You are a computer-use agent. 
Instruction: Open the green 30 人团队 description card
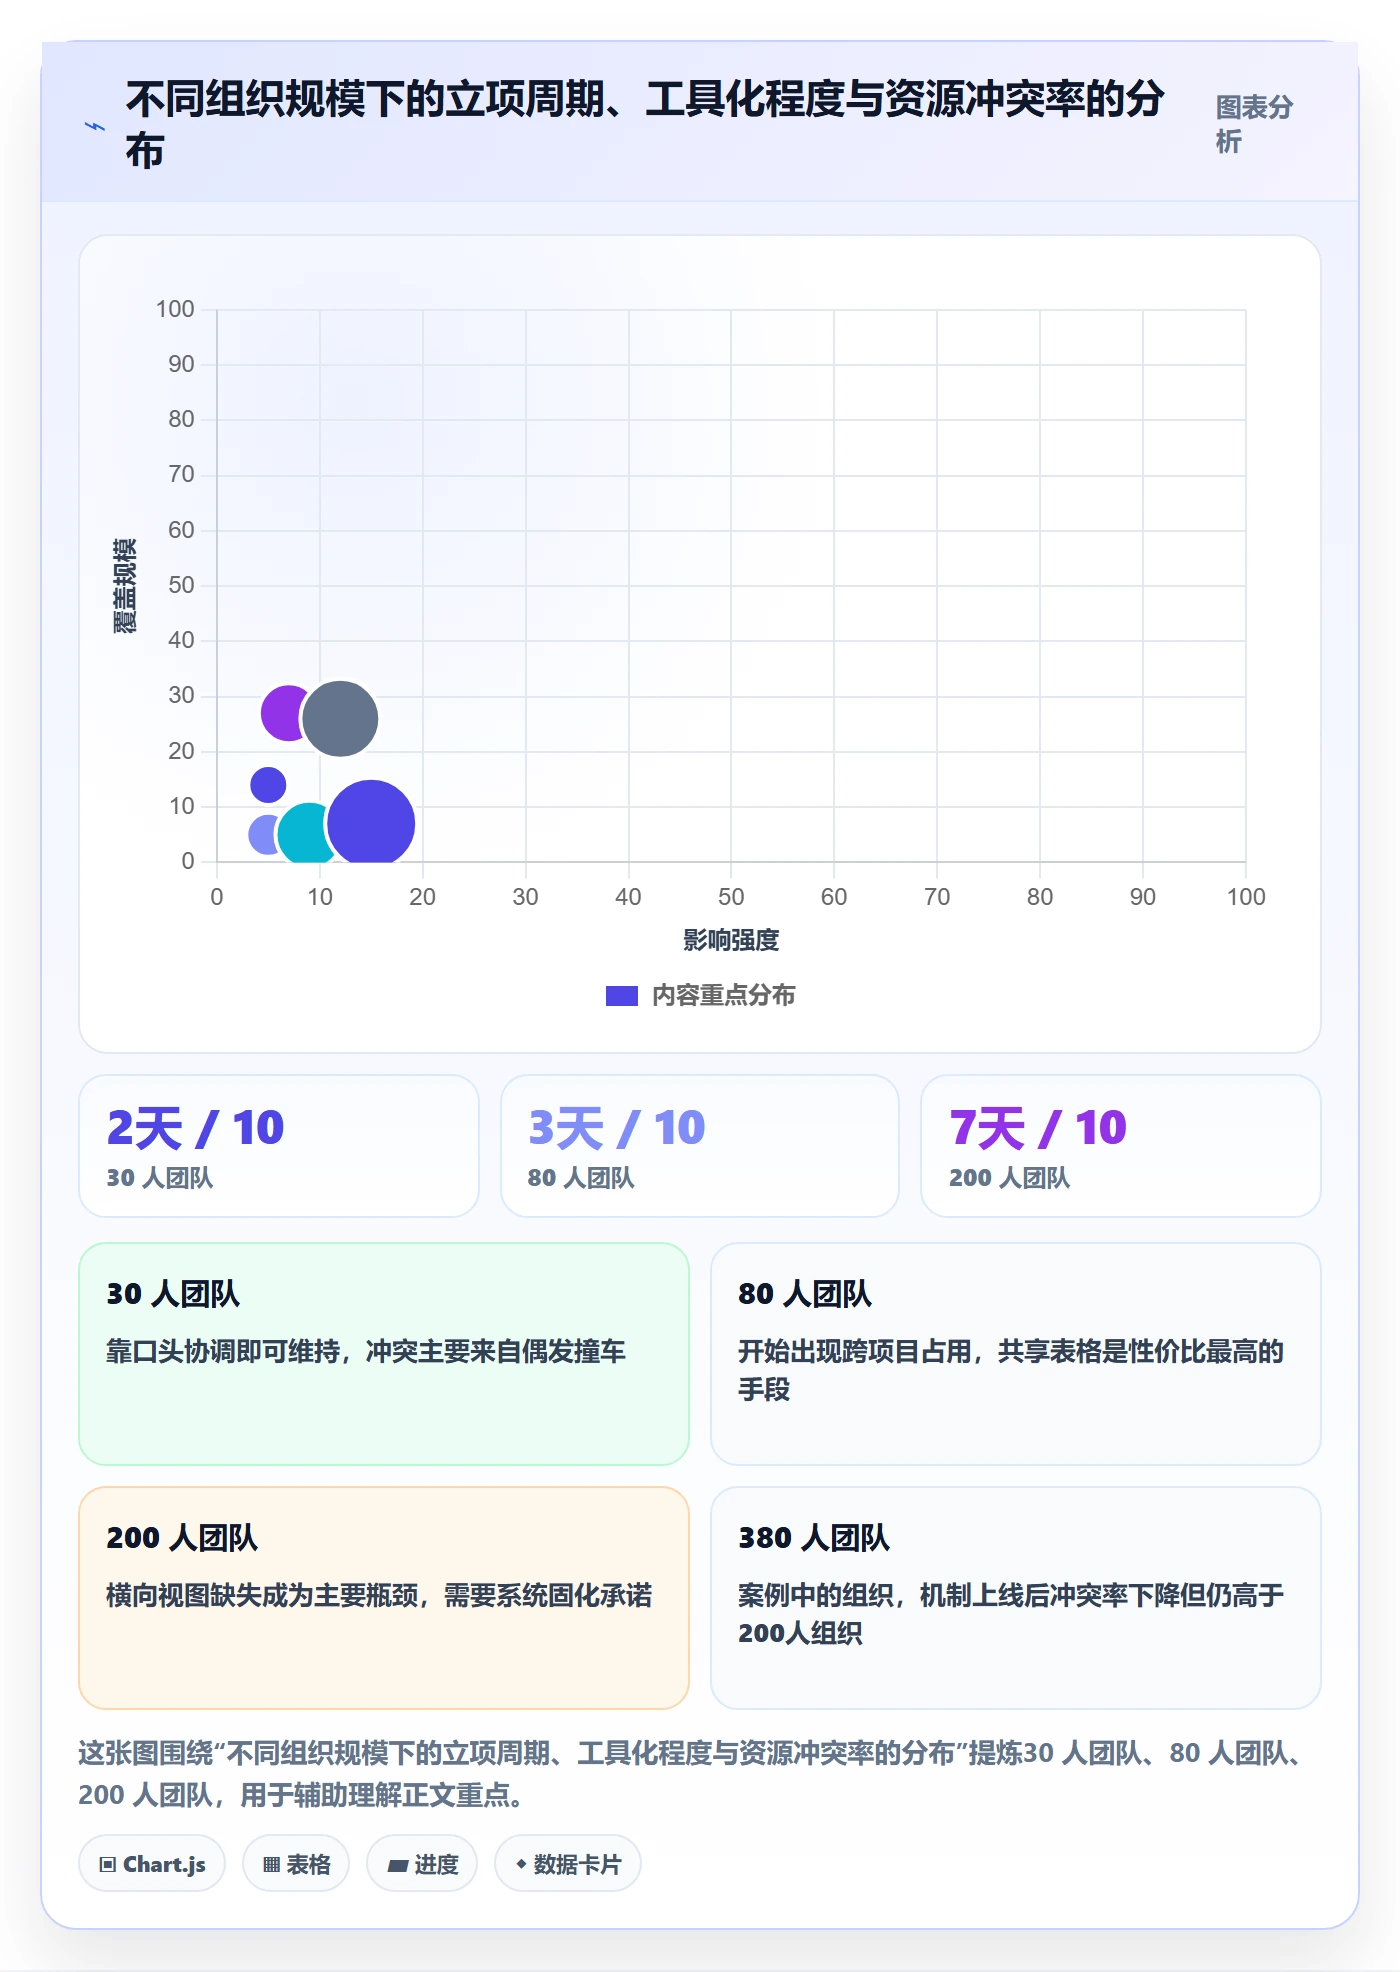(x=384, y=1354)
